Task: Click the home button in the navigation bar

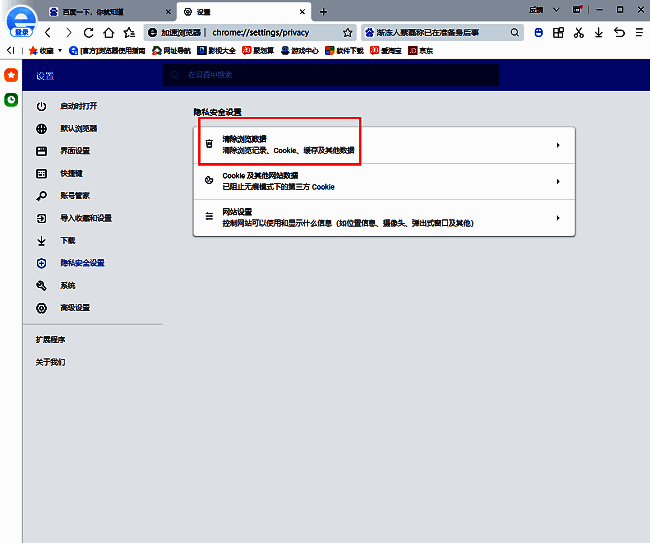Action: pyautogui.click(x=108, y=32)
